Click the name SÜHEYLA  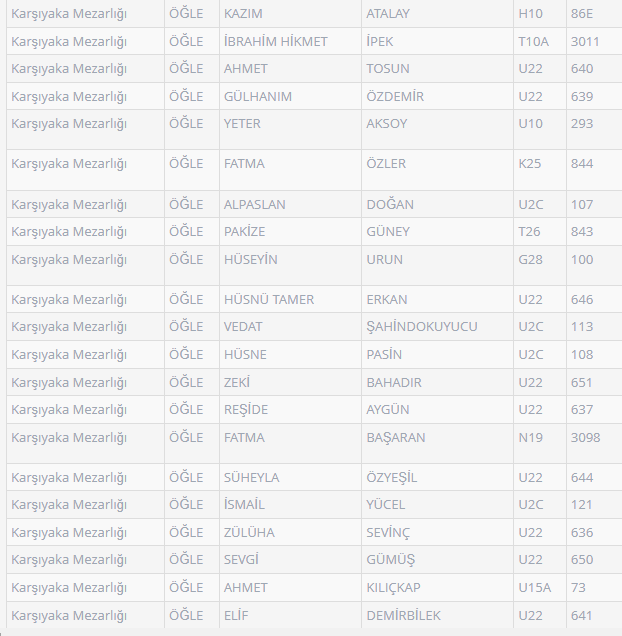[x=252, y=478]
